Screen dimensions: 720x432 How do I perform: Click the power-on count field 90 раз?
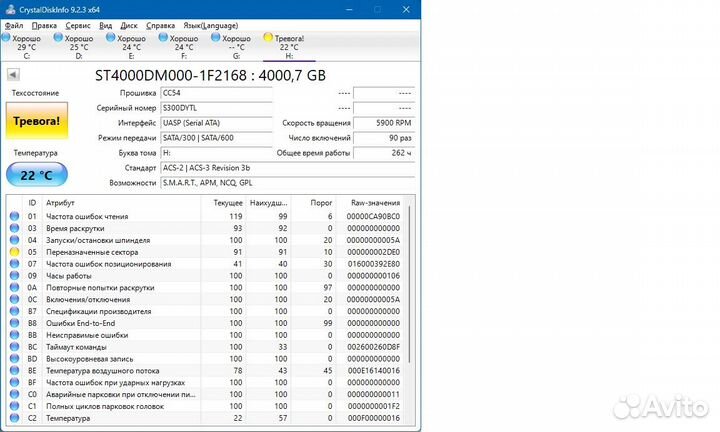click(x=384, y=138)
